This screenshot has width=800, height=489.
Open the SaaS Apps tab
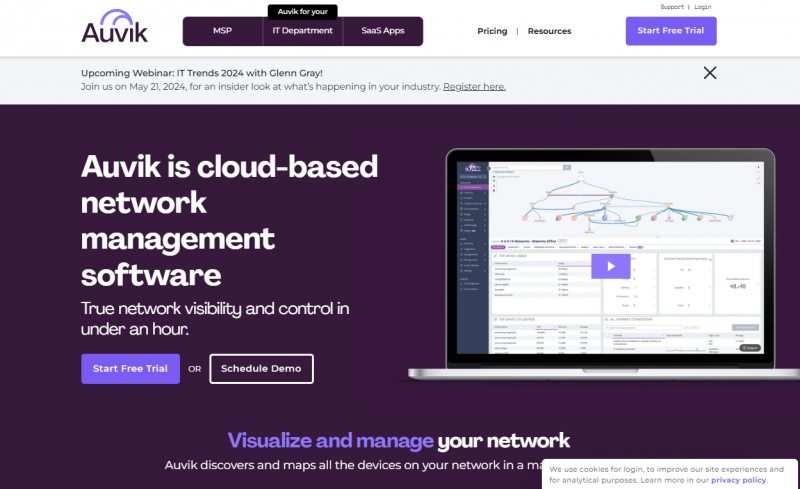(x=382, y=31)
